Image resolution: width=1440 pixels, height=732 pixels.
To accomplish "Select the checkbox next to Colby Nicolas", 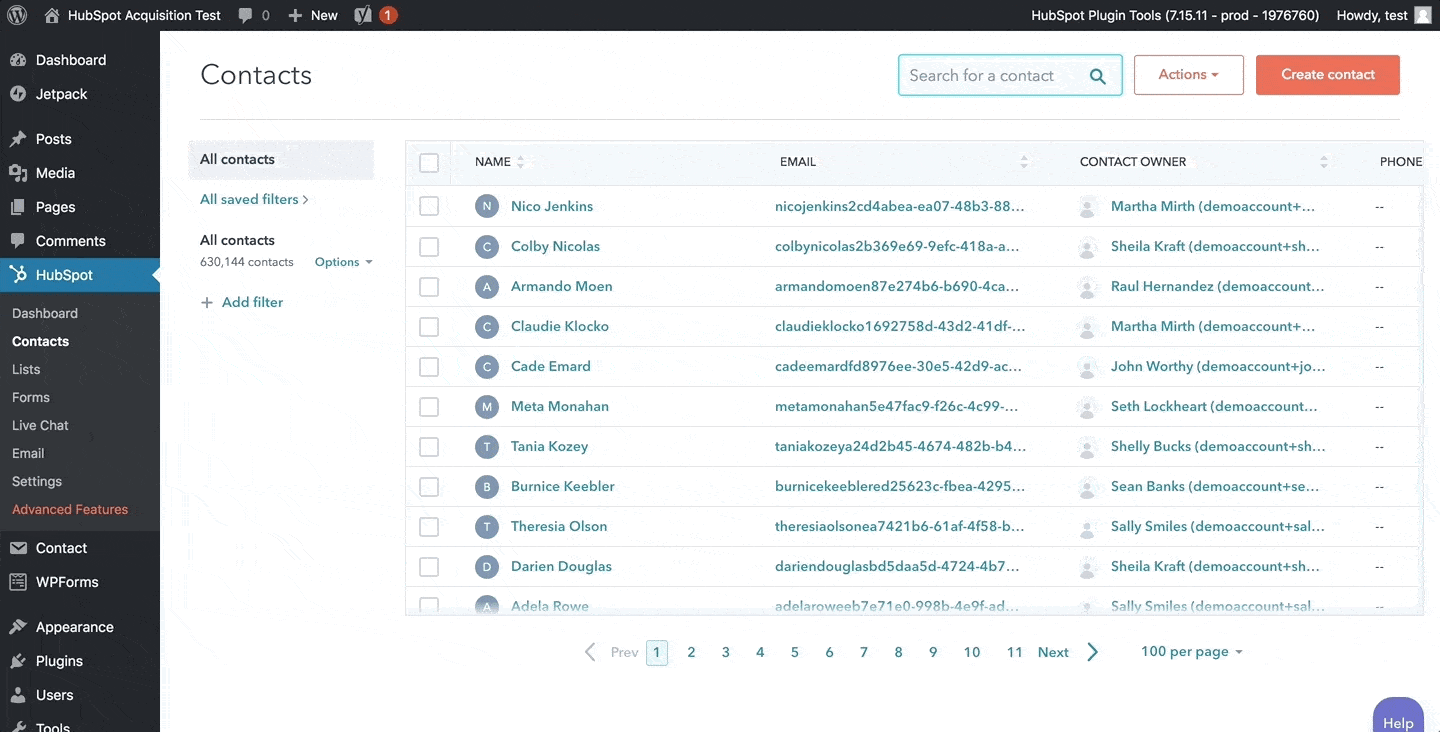I will pyautogui.click(x=429, y=246).
